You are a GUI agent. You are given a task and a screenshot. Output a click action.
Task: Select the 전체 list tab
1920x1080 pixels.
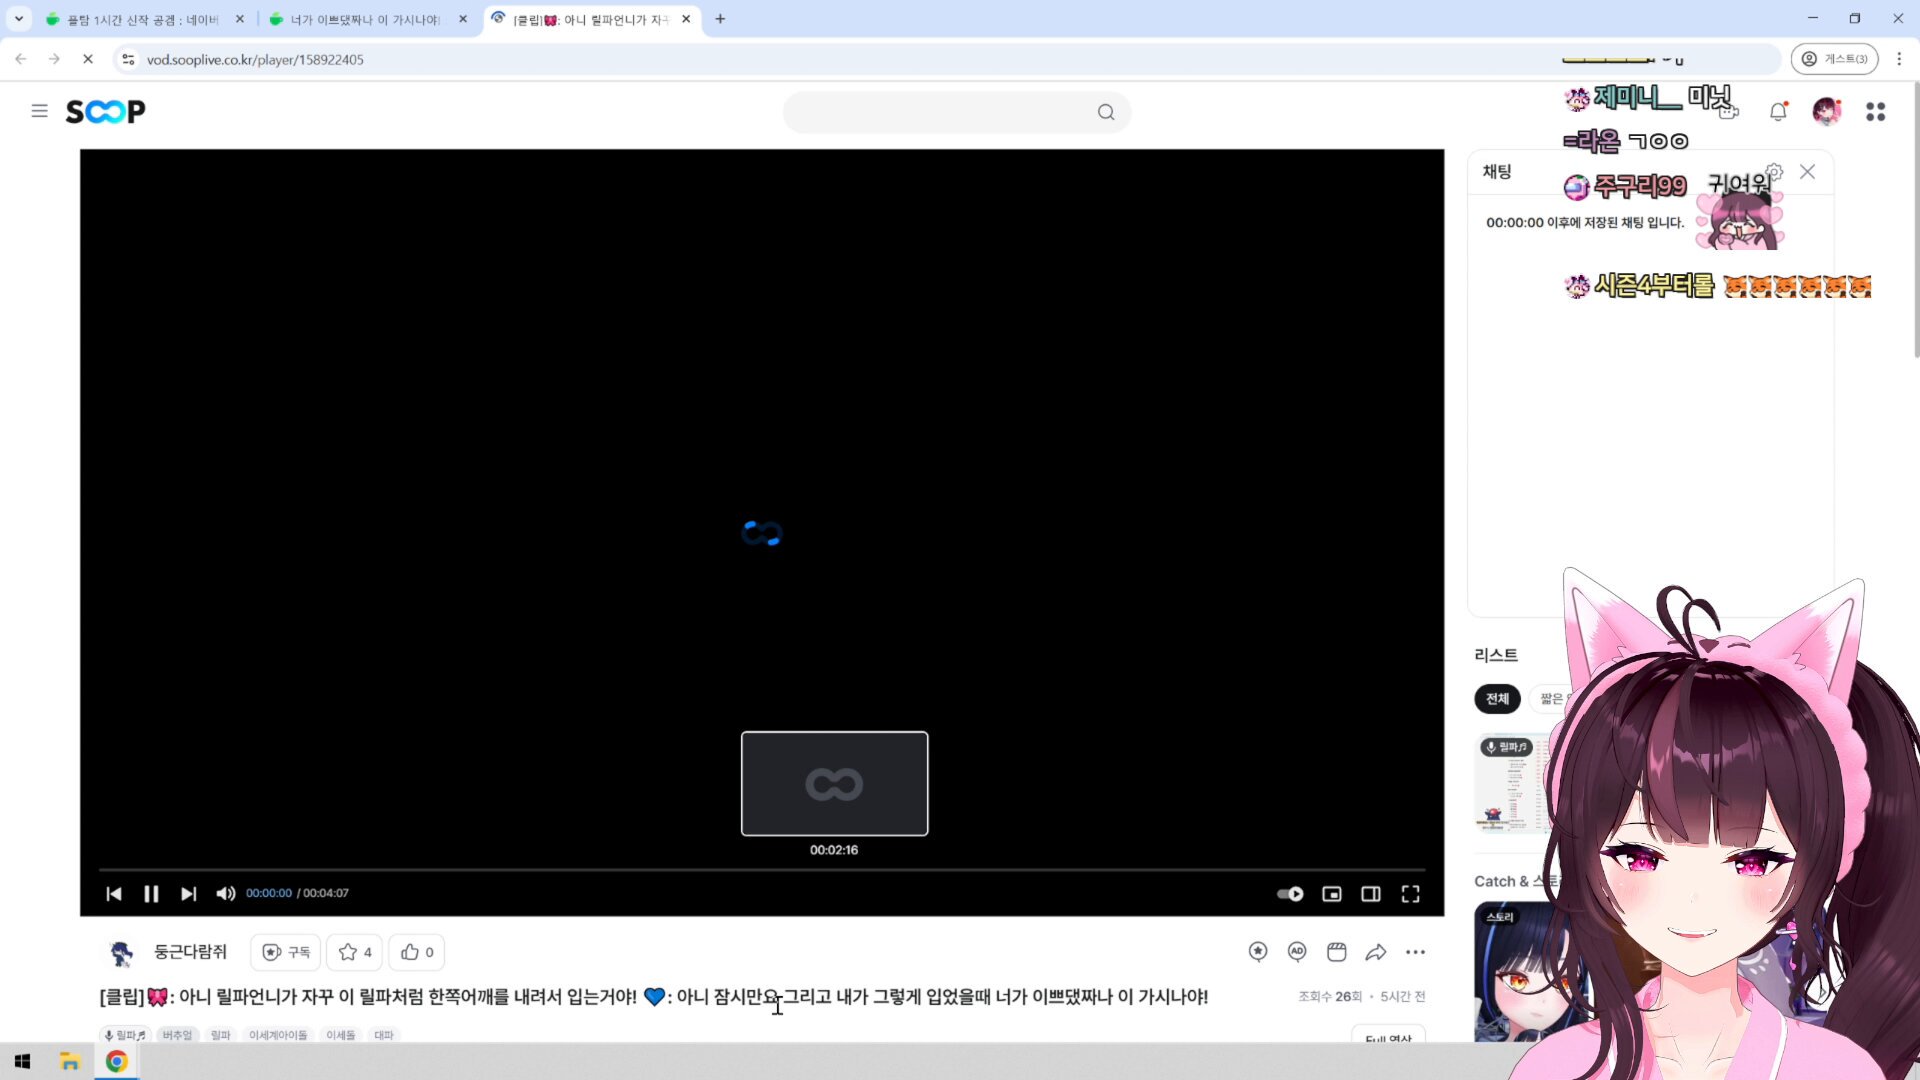click(x=1497, y=699)
